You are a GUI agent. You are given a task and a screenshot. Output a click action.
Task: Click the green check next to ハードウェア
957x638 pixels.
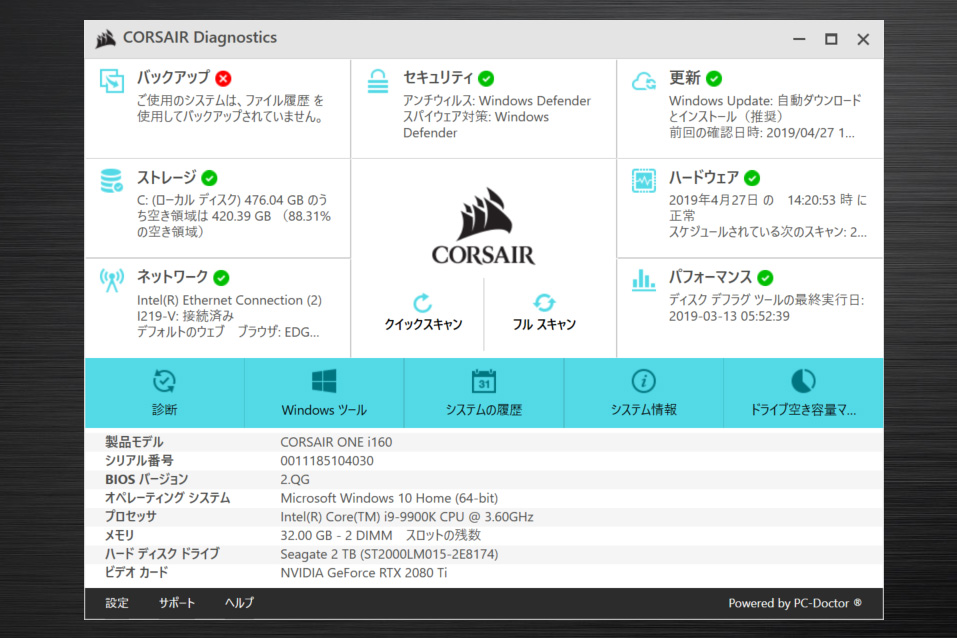753,178
